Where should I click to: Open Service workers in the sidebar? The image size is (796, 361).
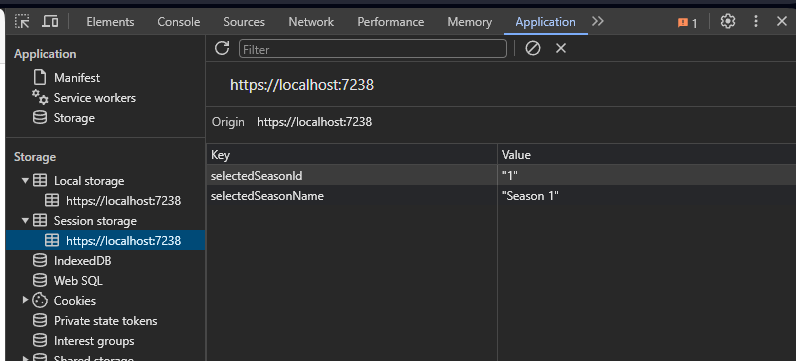tap(94, 97)
